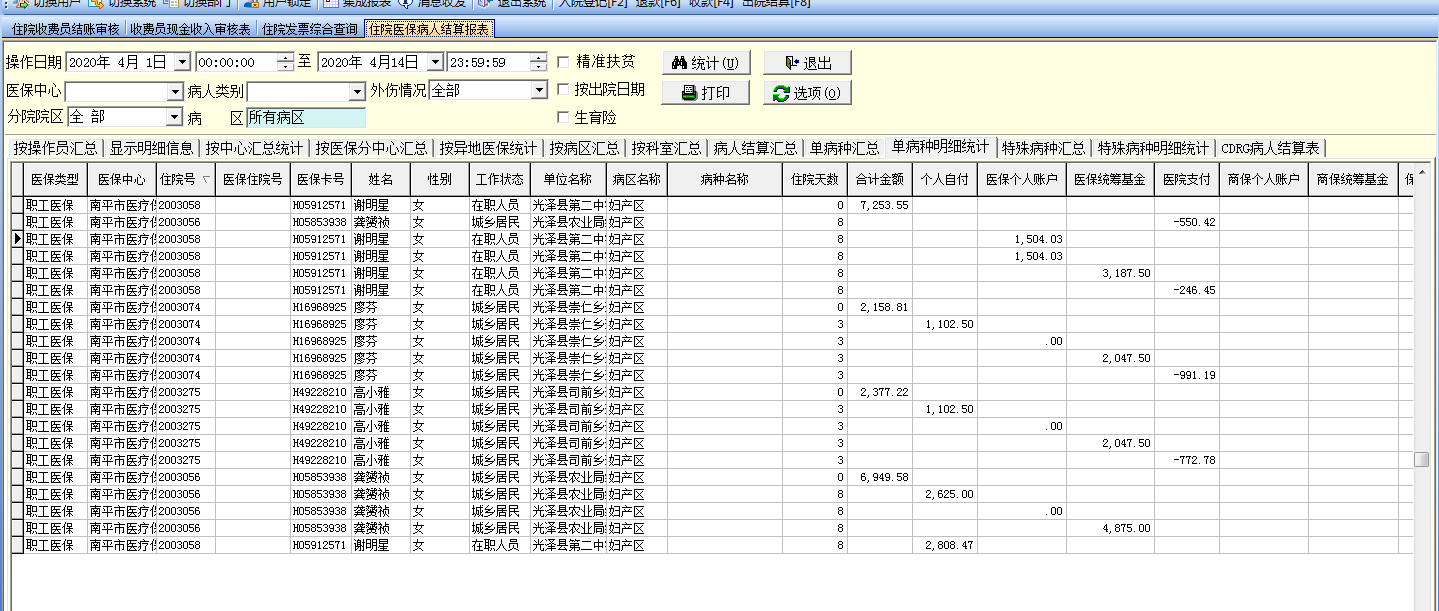Click the 统计 button with the binoculars icon
The width and height of the screenshot is (1439, 611).
click(706, 63)
